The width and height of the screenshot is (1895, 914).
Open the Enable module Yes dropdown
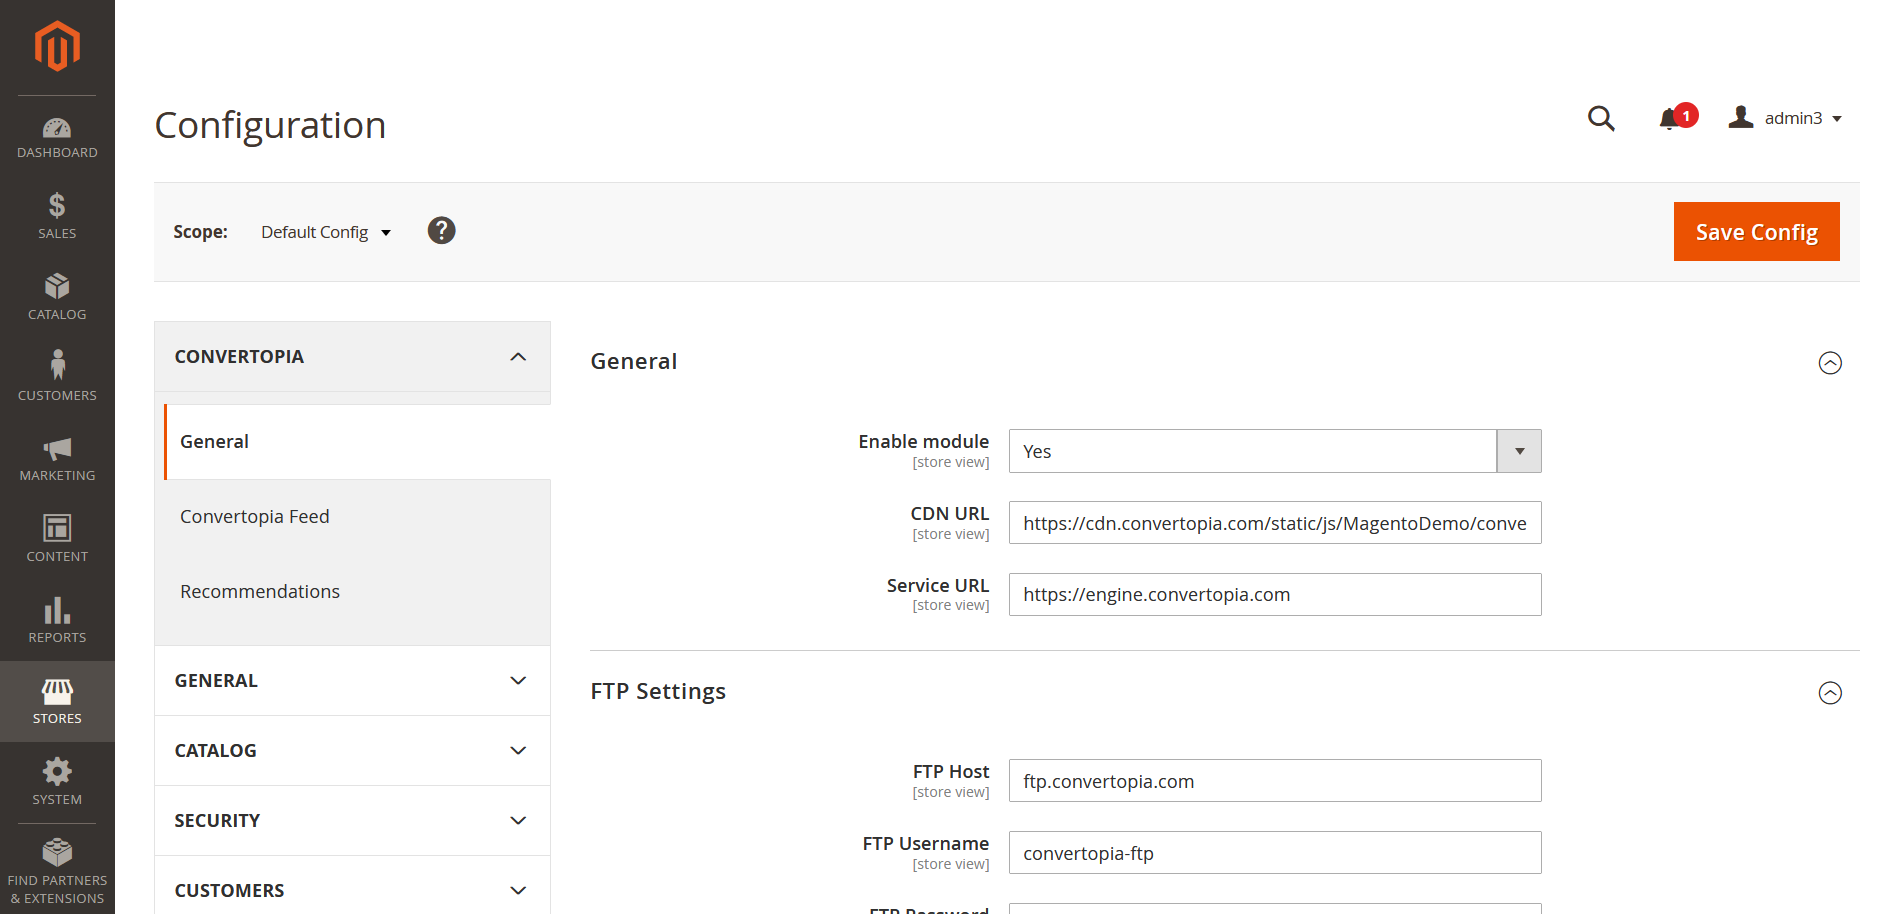[x=1275, y=451]
